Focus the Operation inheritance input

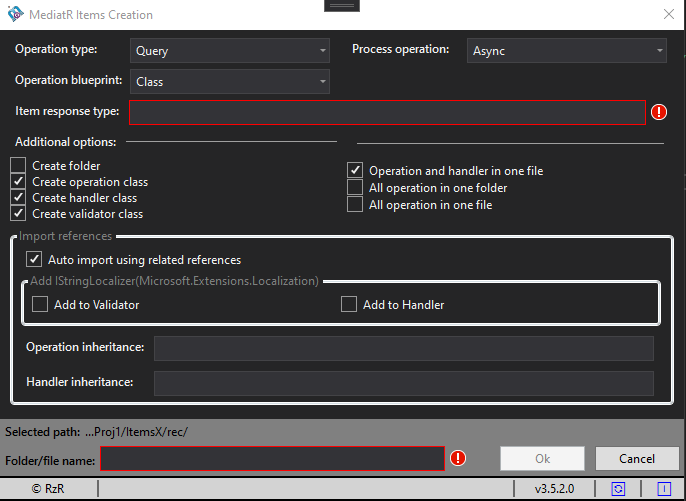pos(404,348)
